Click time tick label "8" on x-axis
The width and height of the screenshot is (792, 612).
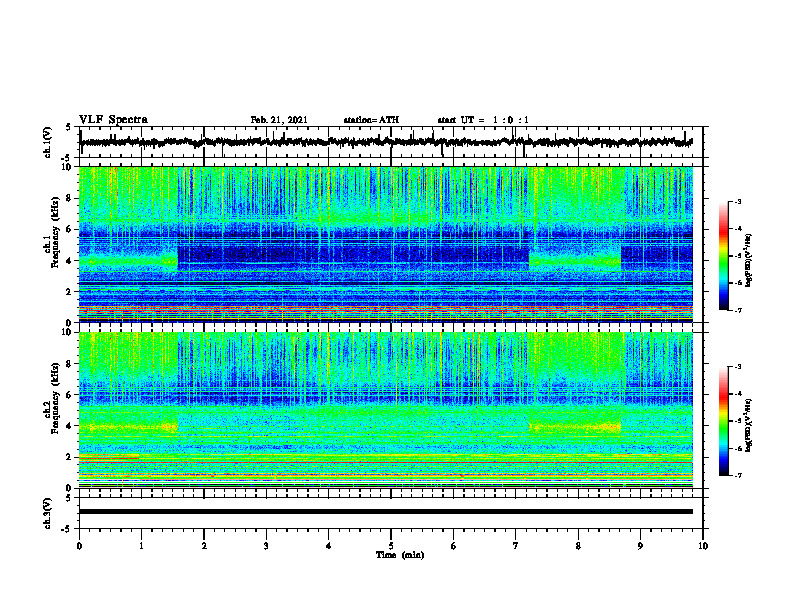(578, 546)
